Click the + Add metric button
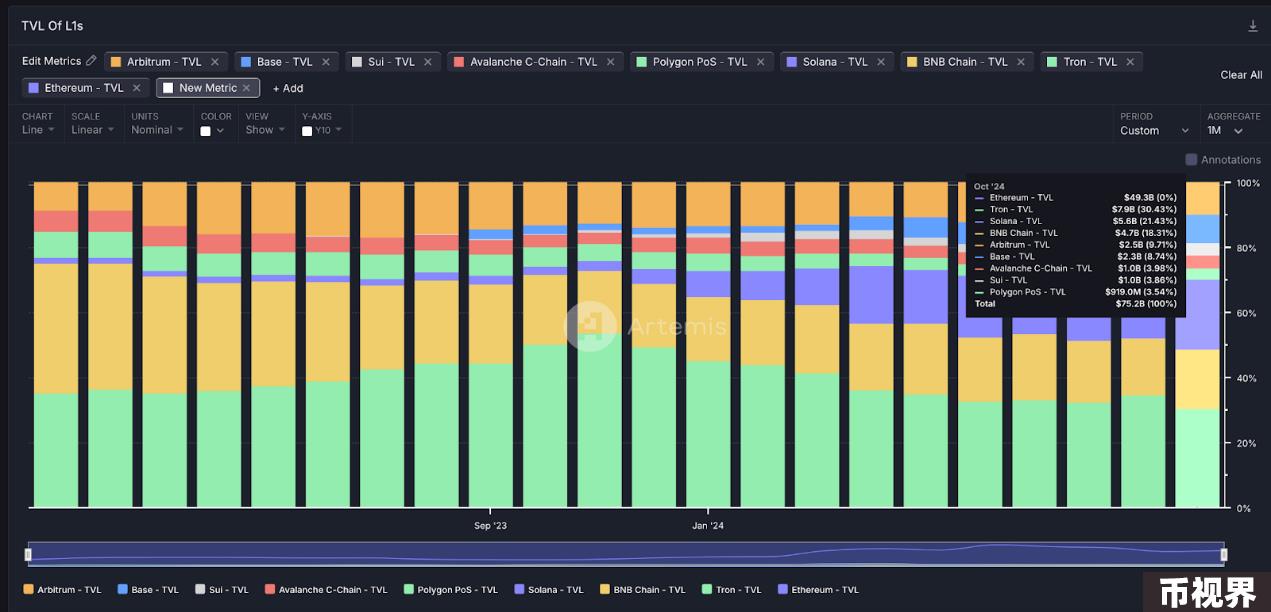The image size is (1271, 612). coord(288,88)
